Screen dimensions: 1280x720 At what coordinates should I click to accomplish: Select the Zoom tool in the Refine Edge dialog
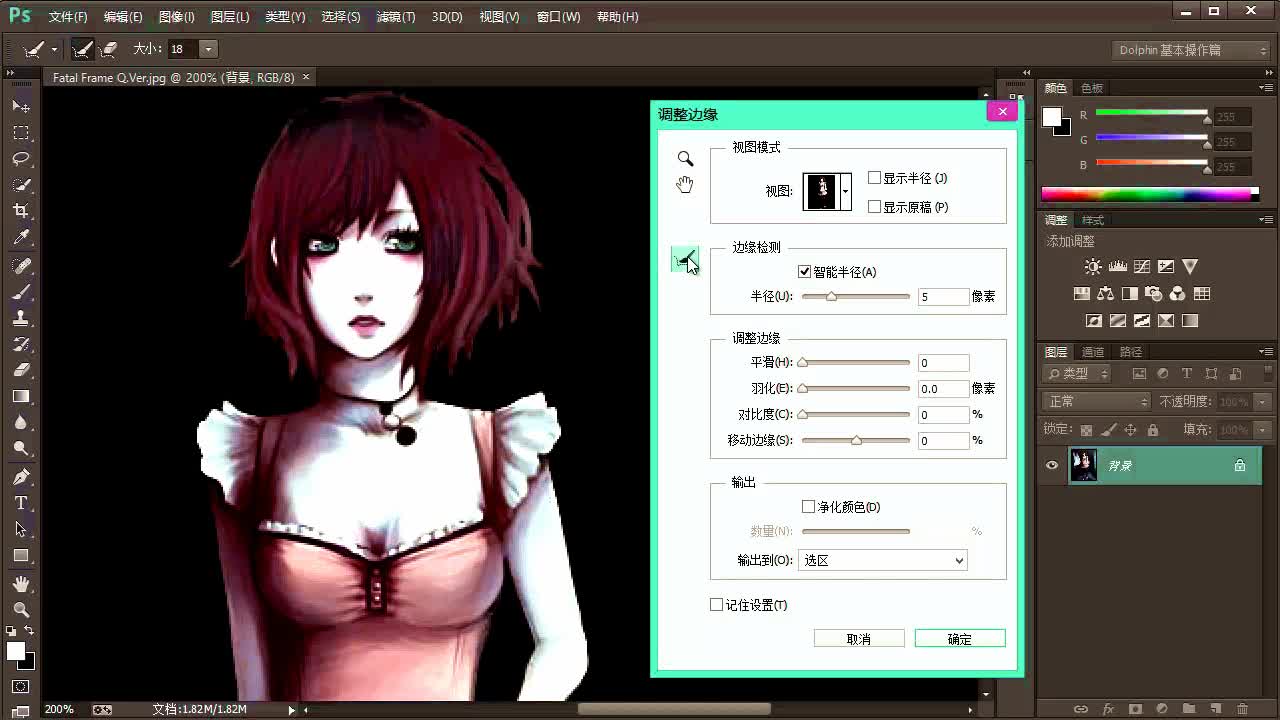pyautogui.click(x=684, y=158)
